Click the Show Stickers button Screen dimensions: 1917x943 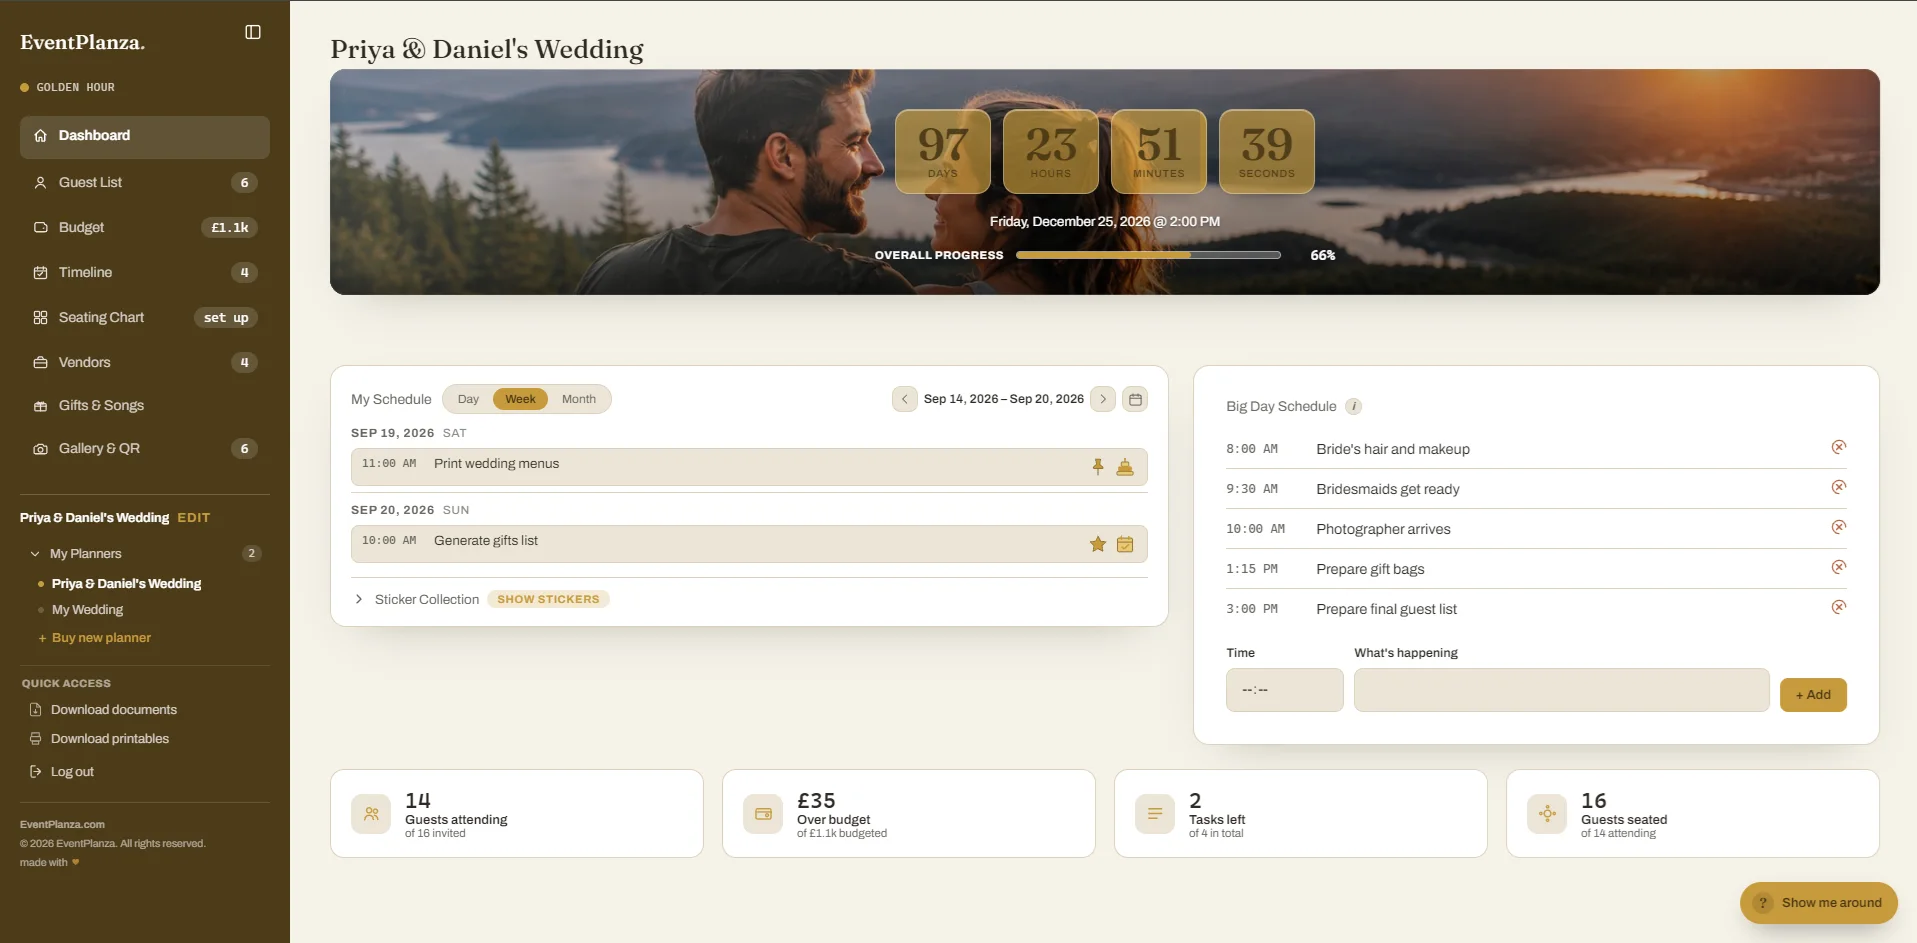pyautogui.click(x=548, y=599)
